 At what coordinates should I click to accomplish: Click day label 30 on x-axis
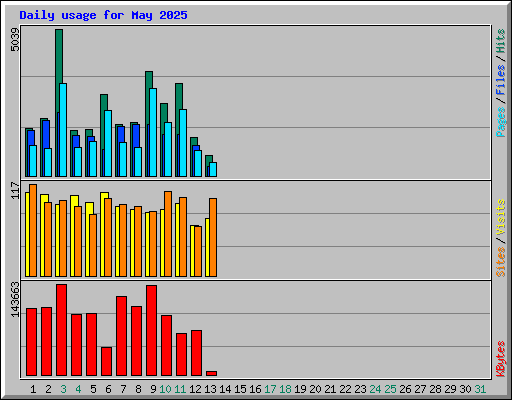(x=465, y=389)
